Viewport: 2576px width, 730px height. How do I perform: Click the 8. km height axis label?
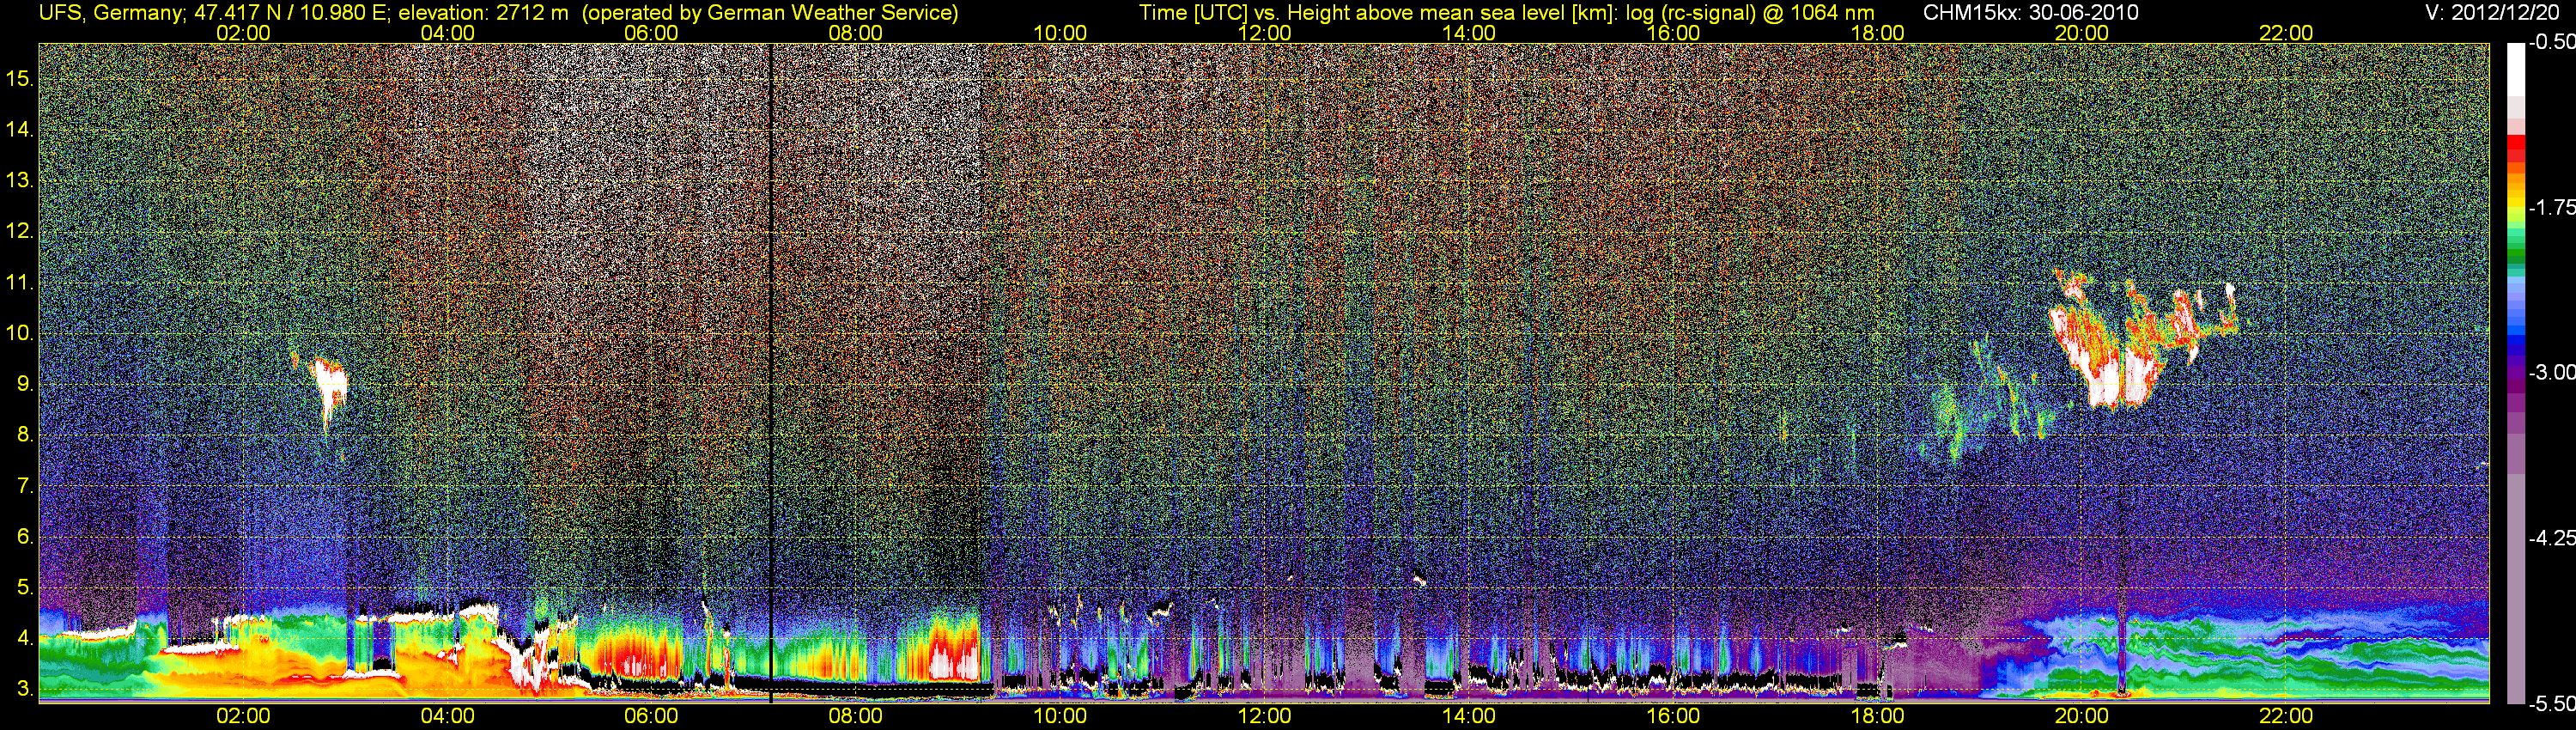[x=26, y=435]
